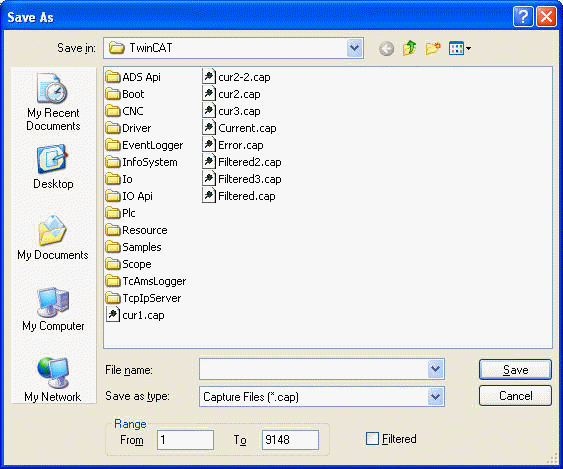Select the Current.cap file

point(239,128)
